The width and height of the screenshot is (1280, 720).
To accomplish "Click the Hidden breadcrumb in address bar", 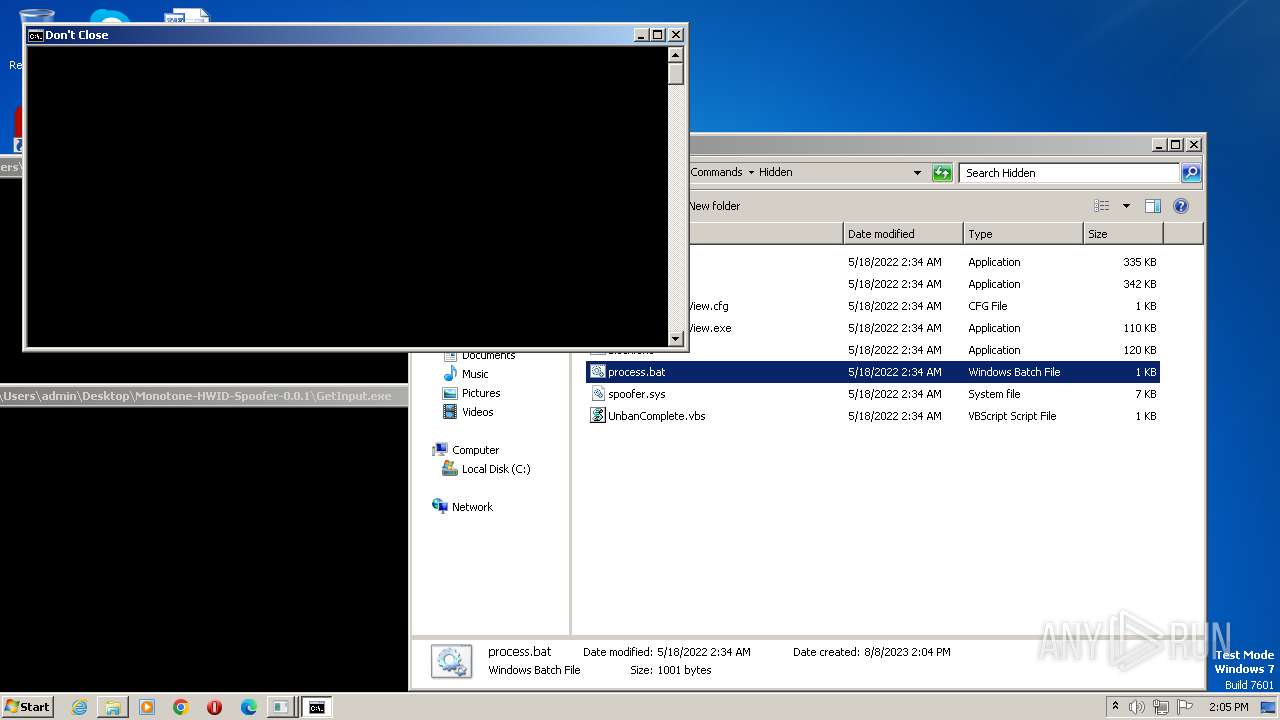I will coord(775,172).
